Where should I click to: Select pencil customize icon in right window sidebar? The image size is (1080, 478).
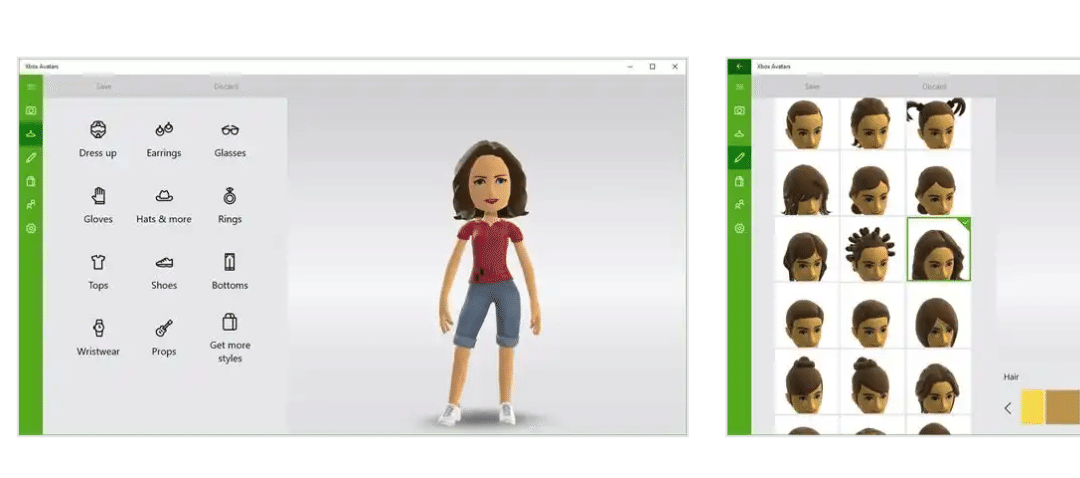tap(740, 158)
